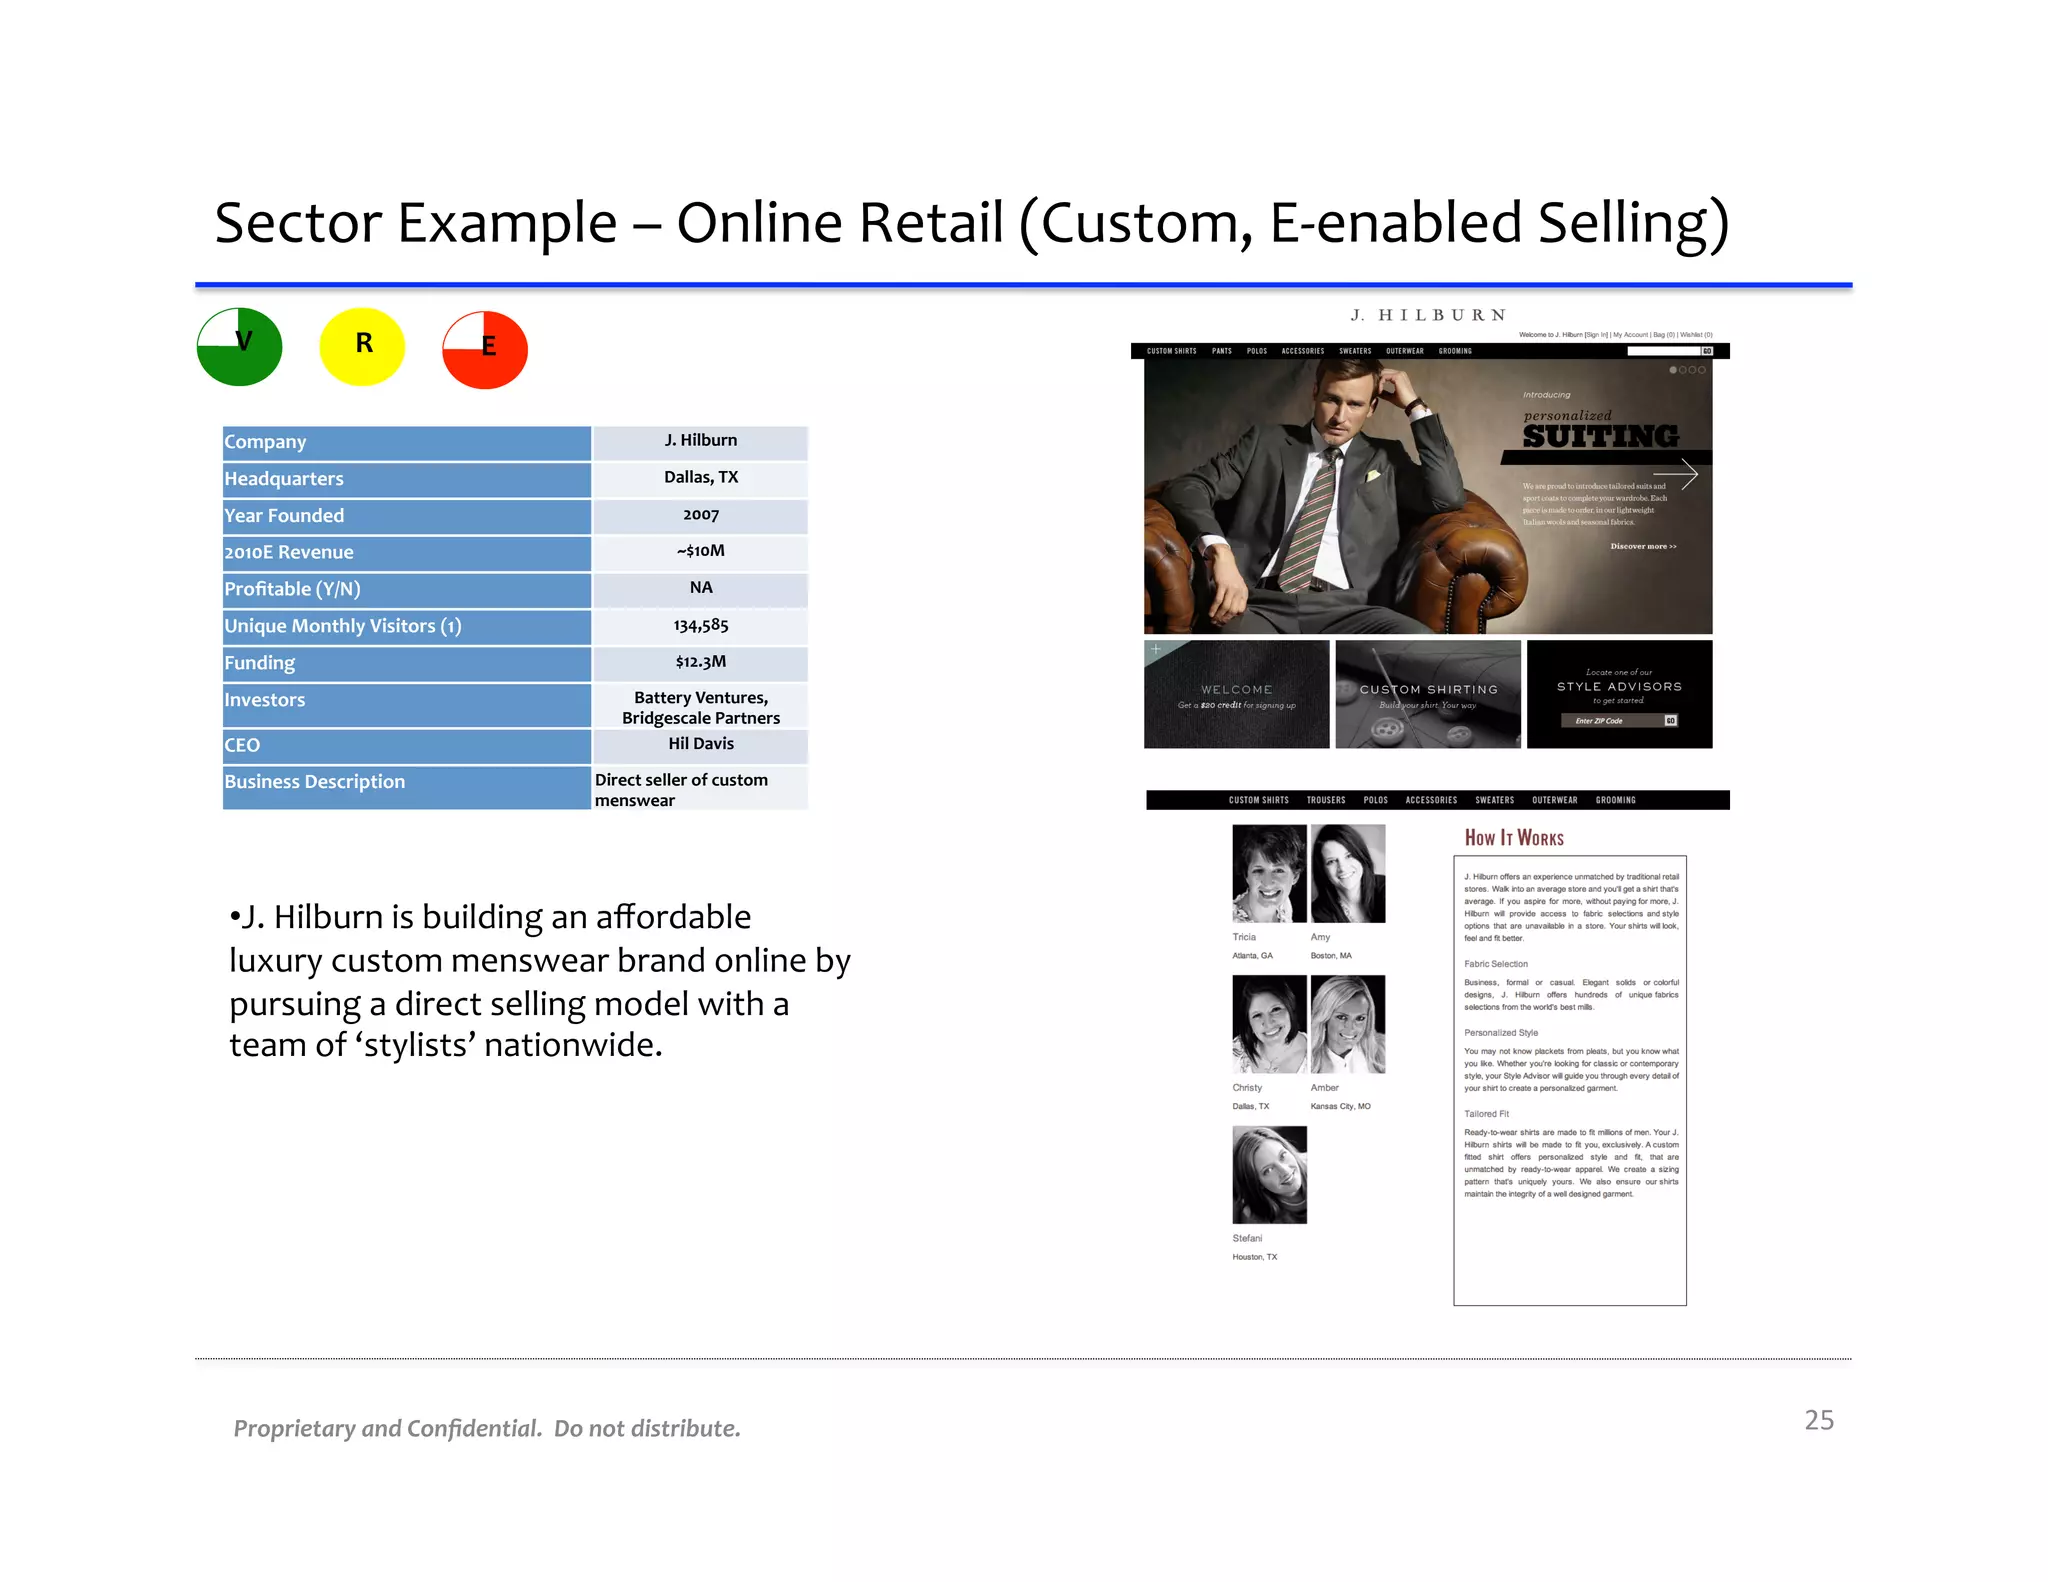Click the GO search button in top navigation

click(1707, 351)
